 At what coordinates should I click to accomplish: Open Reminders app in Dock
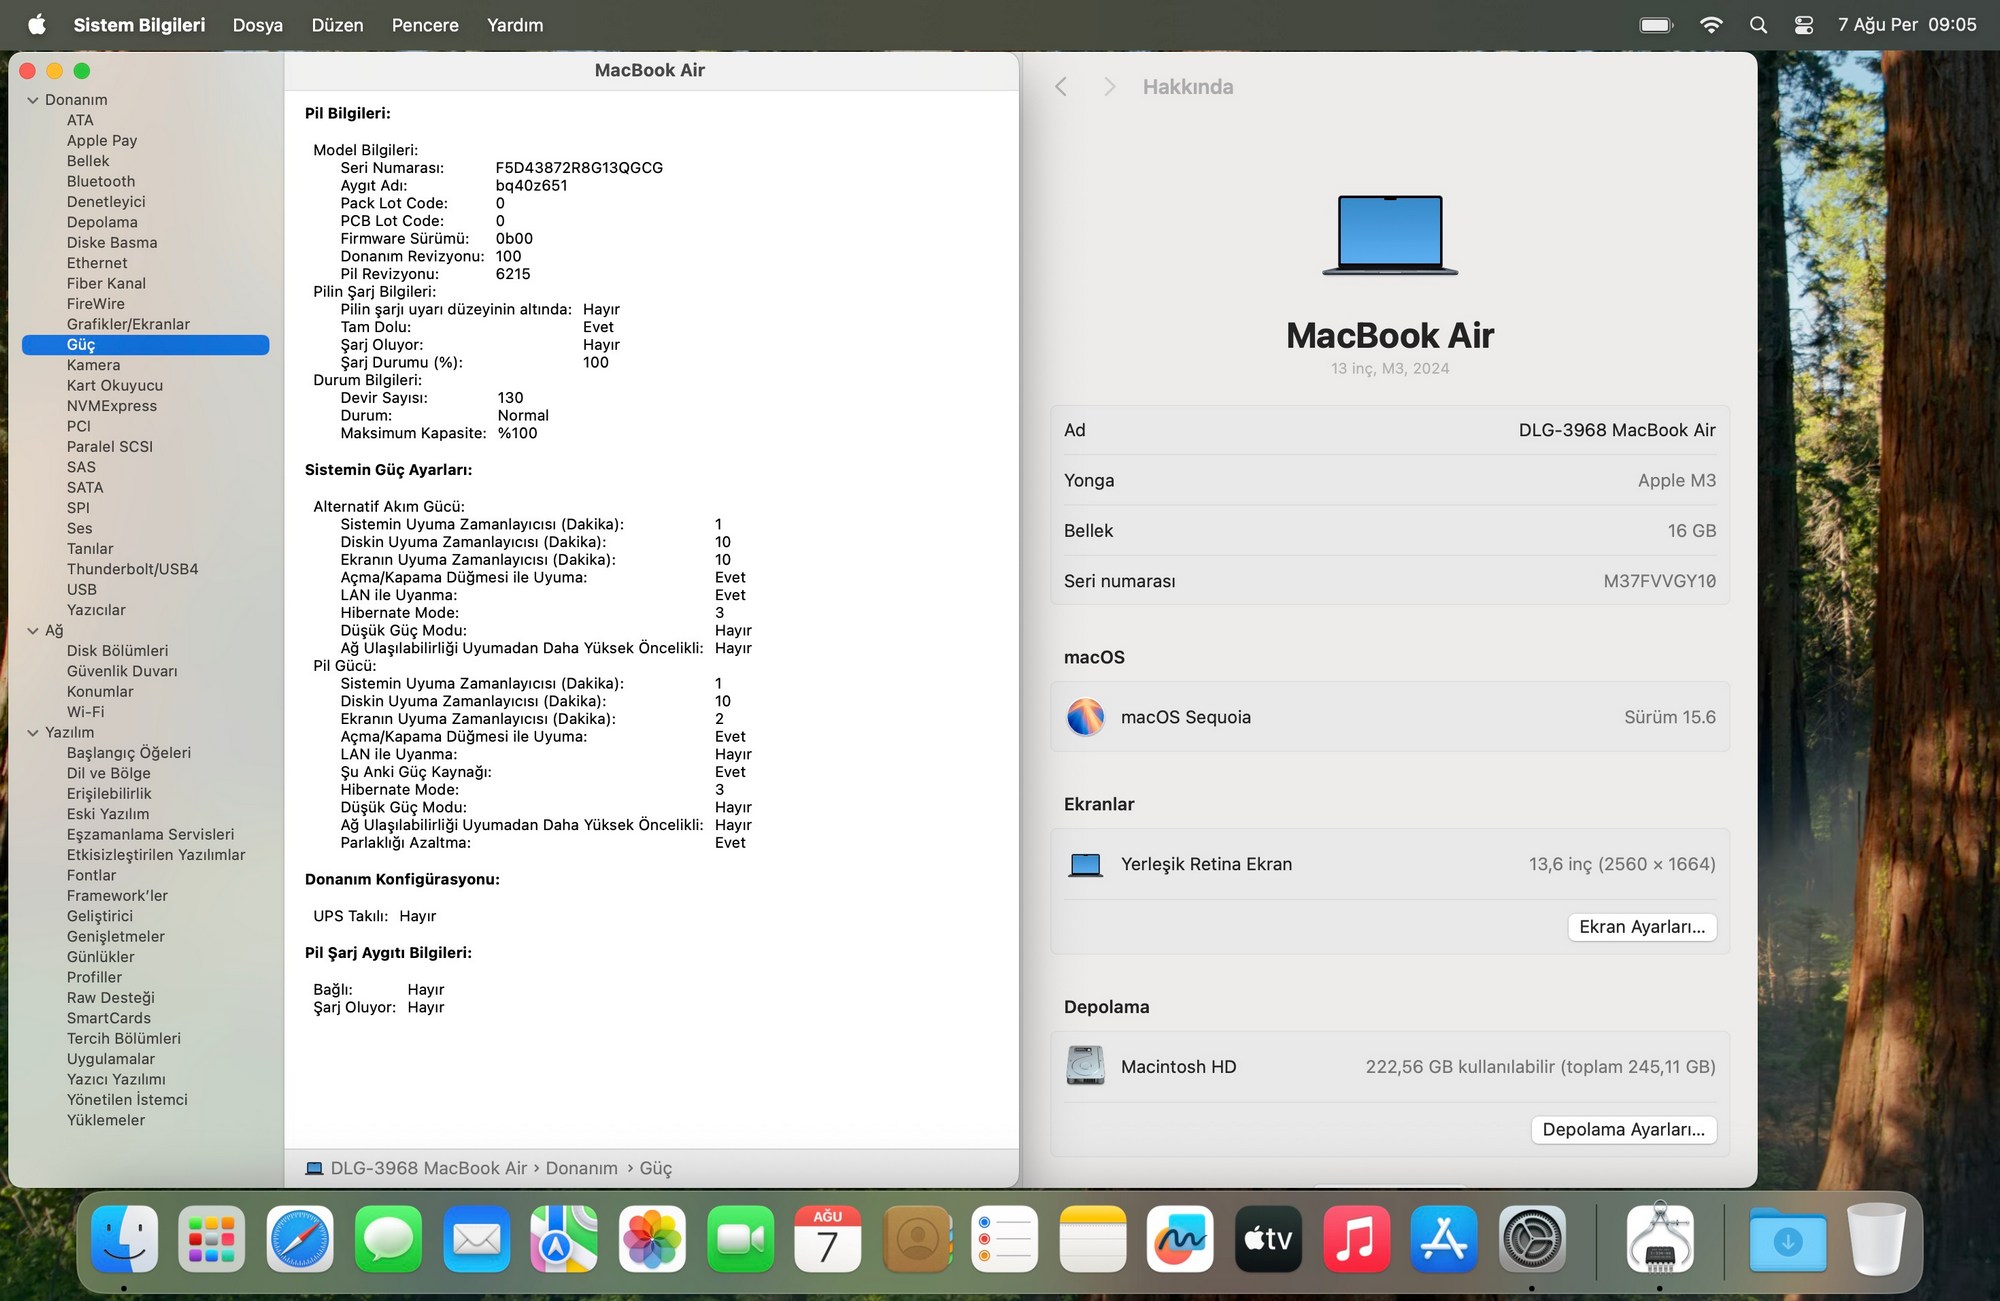tap(1004, 1240)
